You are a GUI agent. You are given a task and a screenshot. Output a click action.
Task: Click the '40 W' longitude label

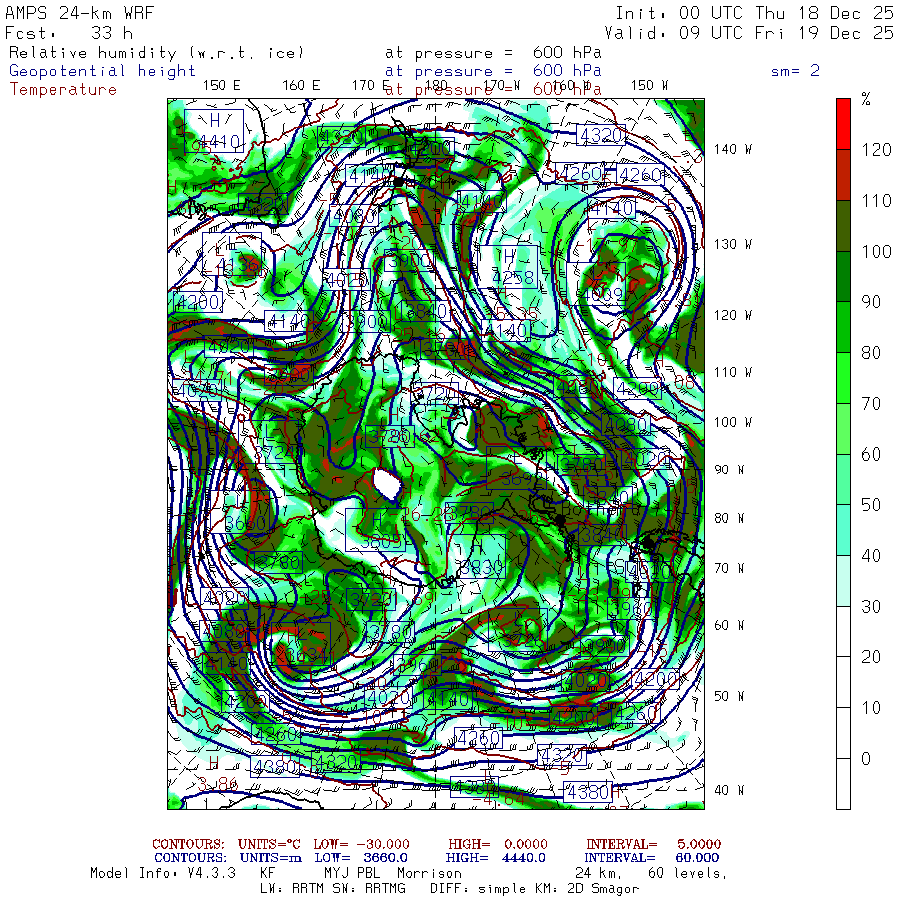[x=728, y=790]
